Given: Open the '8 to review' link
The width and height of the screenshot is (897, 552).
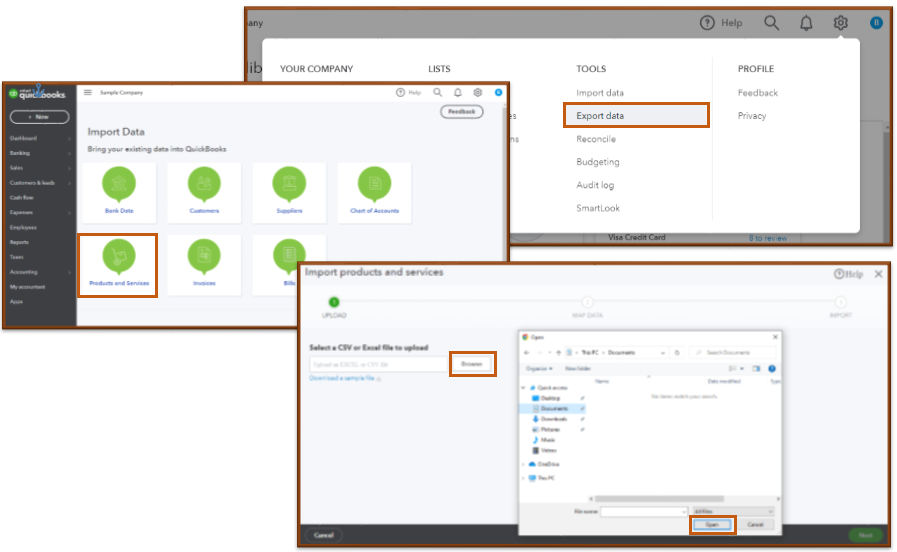Looking at the screenshot, I should tap(768, 238).
